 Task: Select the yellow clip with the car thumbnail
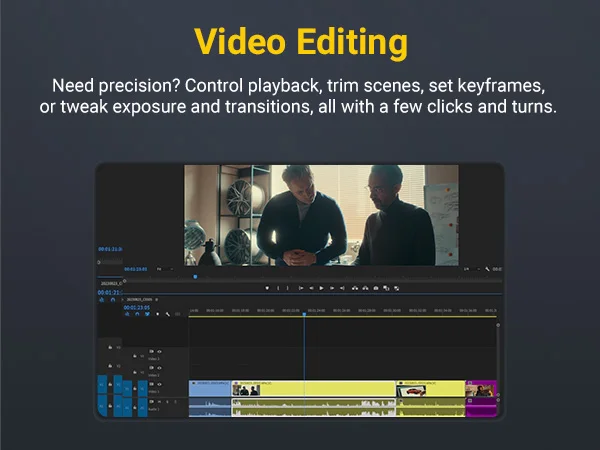click(430, 388)
